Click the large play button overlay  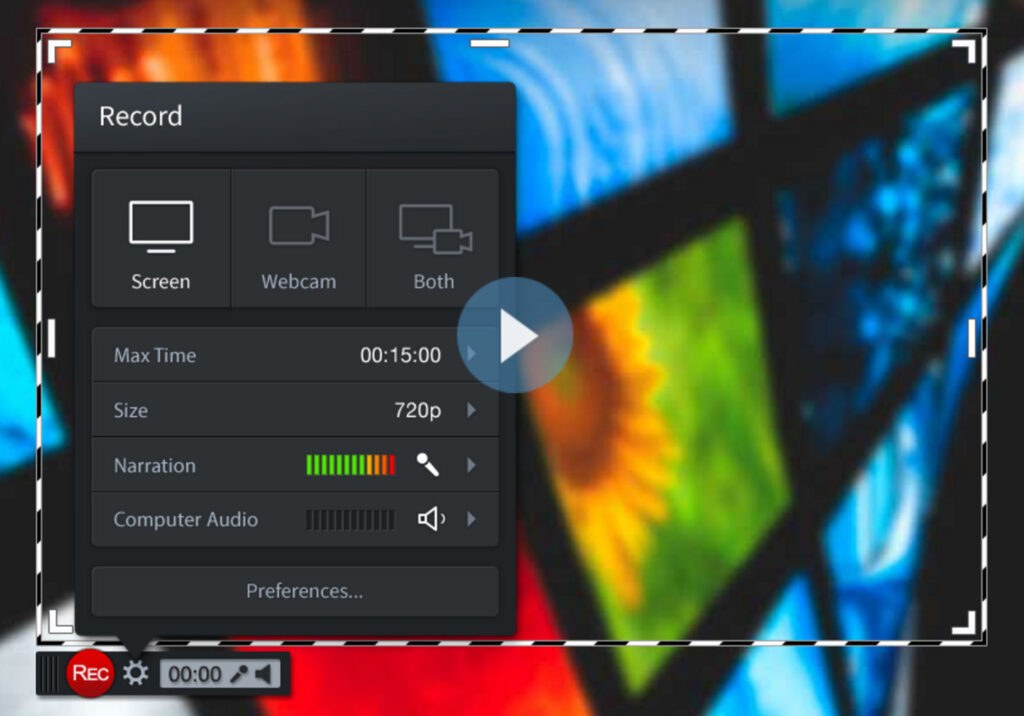click(x=515, y=335)
